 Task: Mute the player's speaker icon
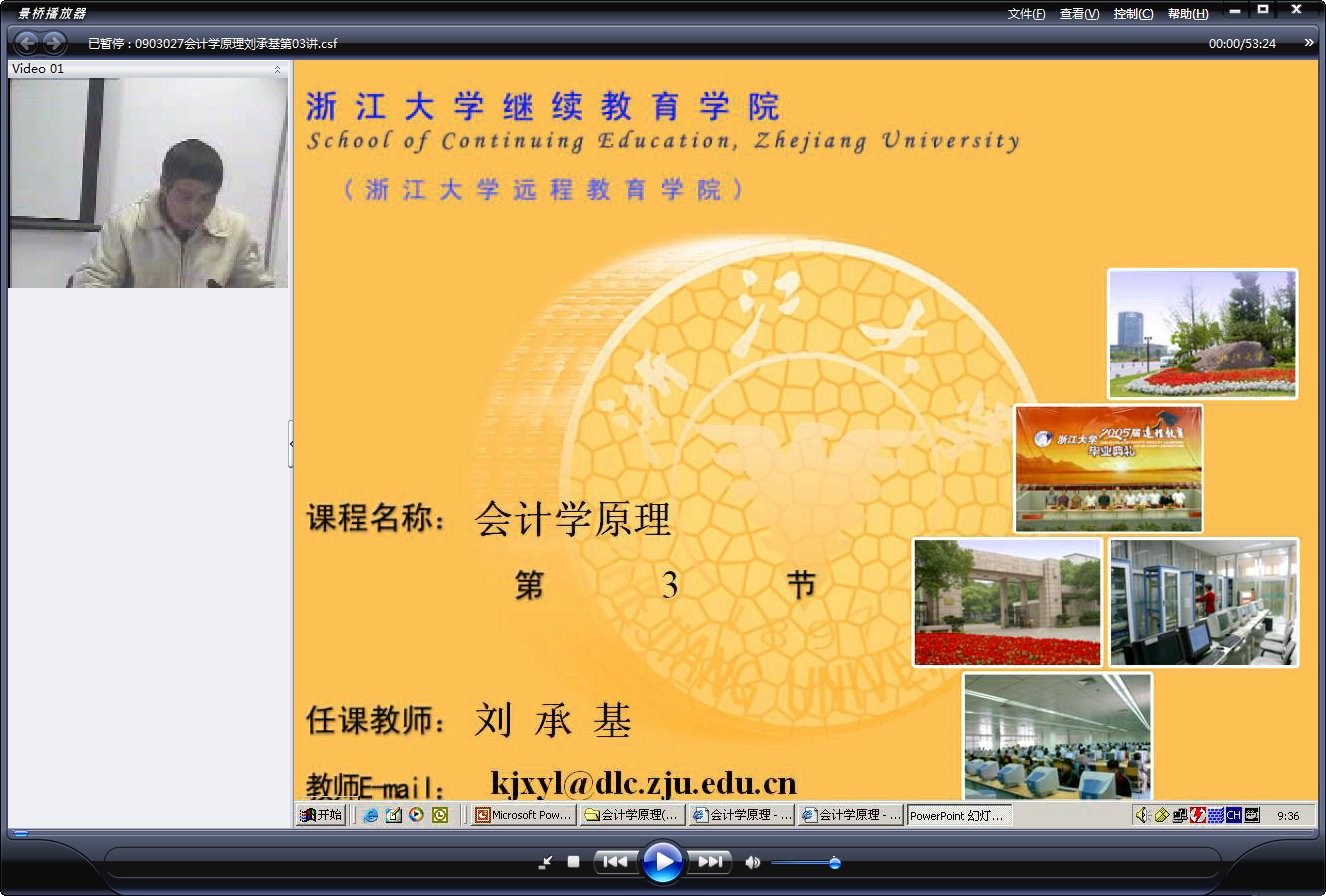pos(752,862)
